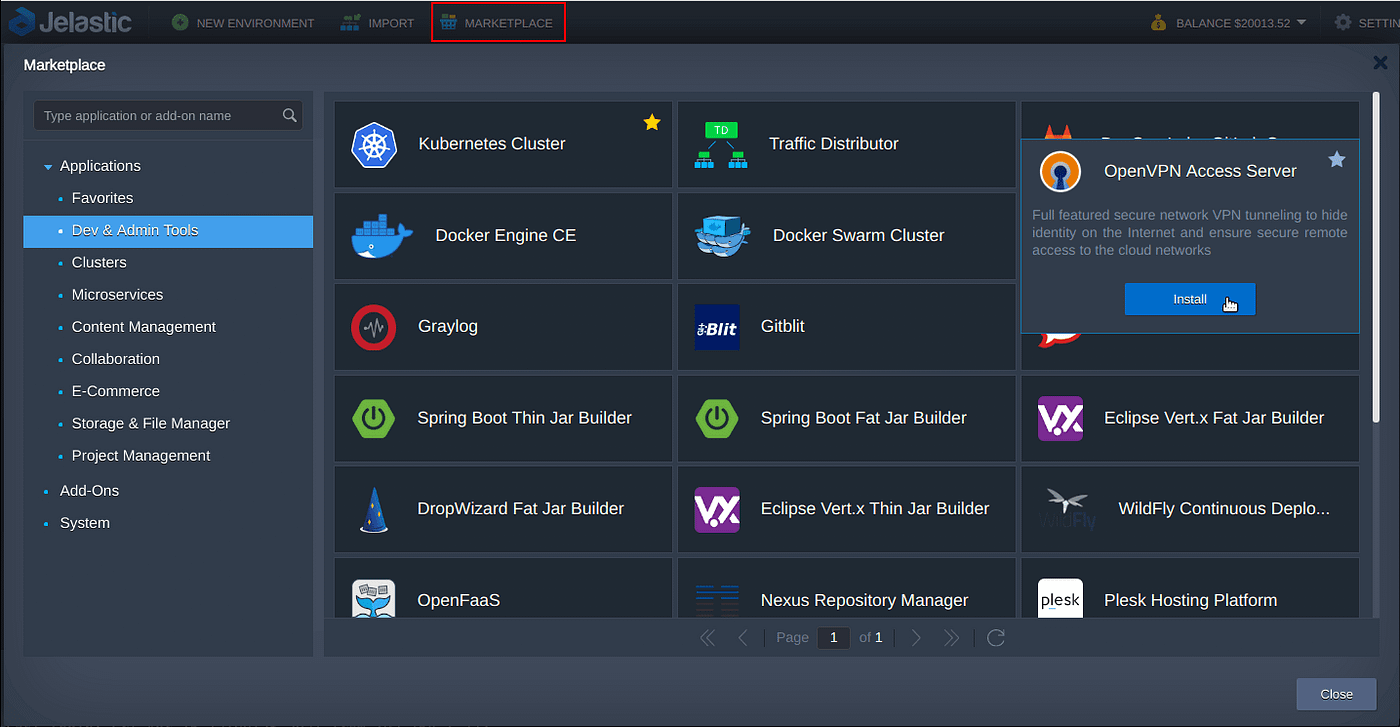
Task: Click Spring Boot Thin Jar Builder icon
Action: (x=374, y=418)
